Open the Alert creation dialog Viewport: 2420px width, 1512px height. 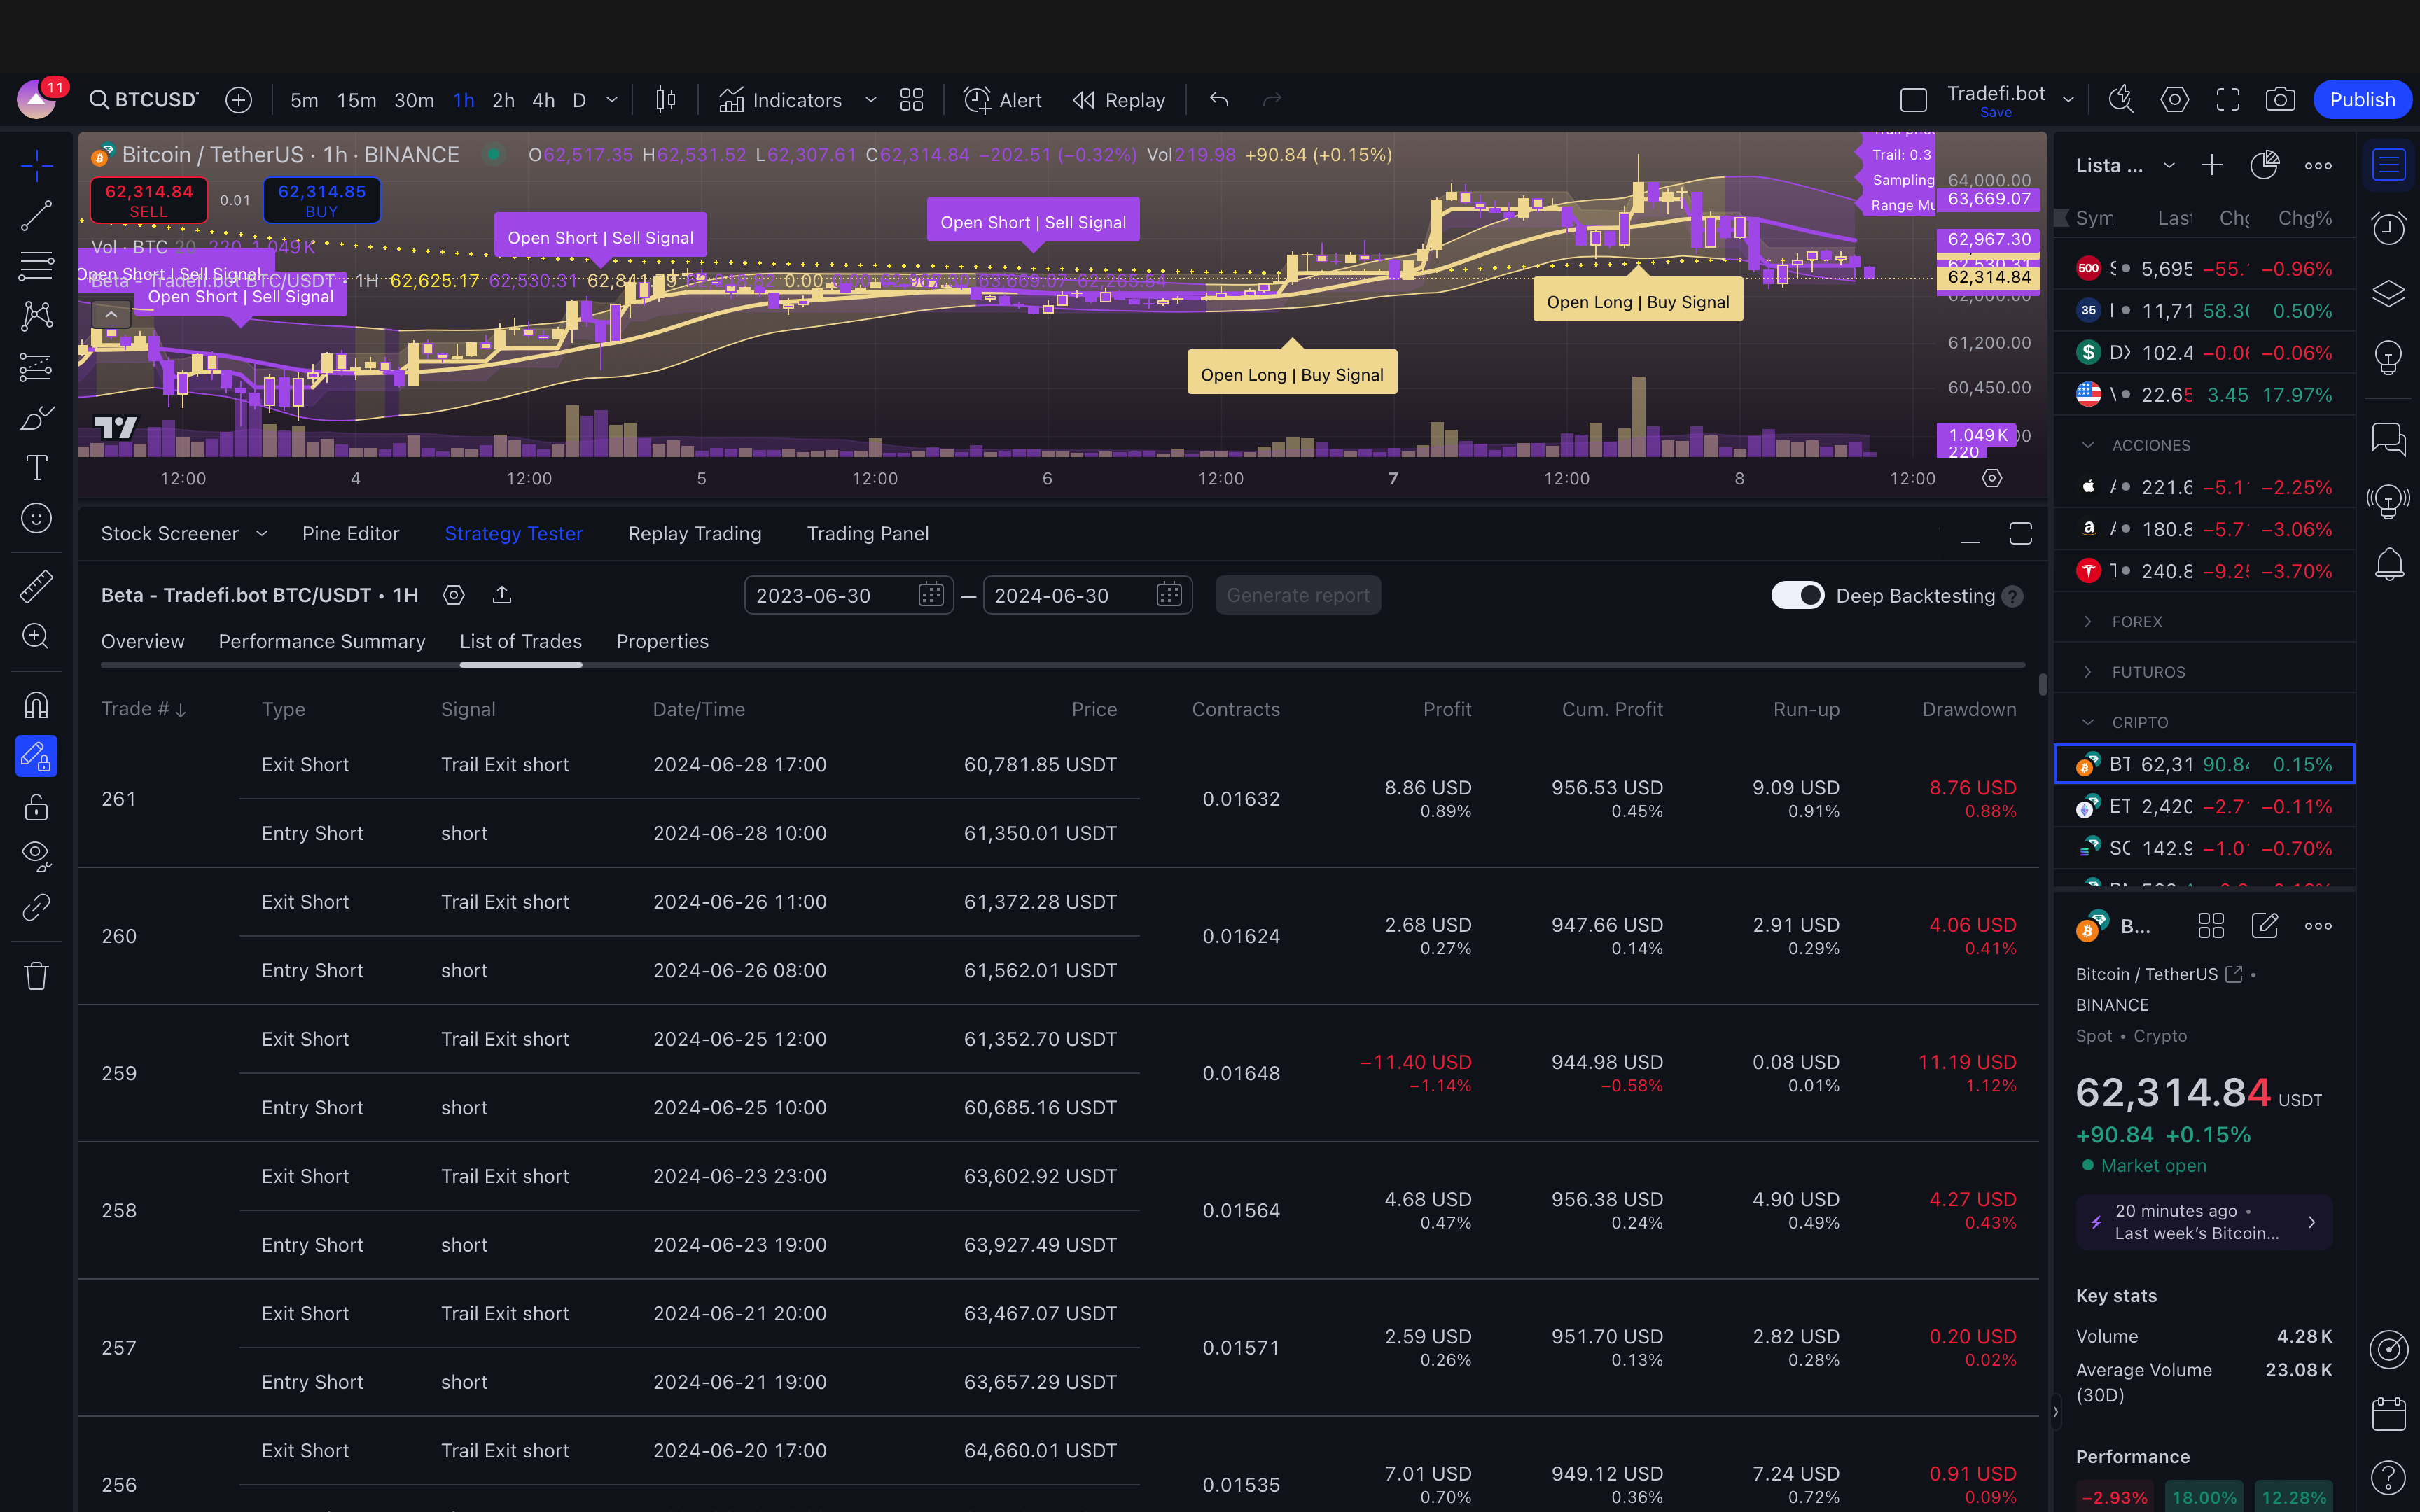click(x=1002, y=100)
